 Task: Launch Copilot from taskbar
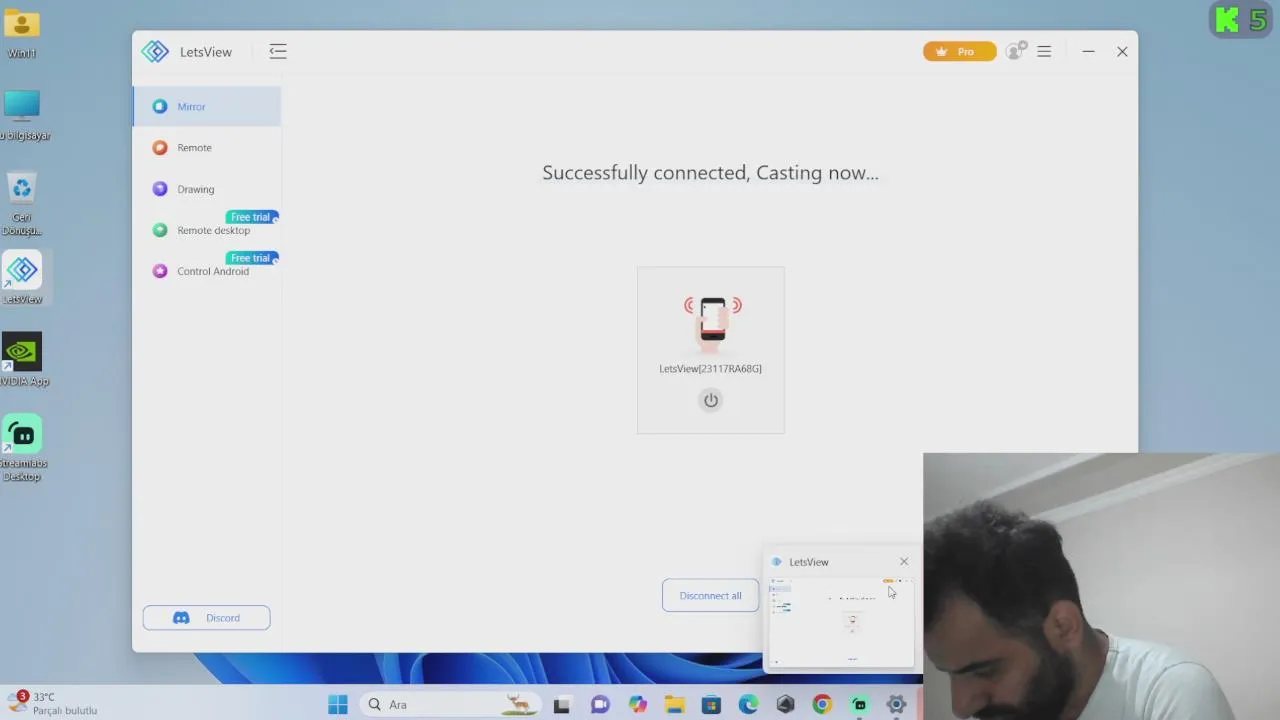[x=638, y=704]
